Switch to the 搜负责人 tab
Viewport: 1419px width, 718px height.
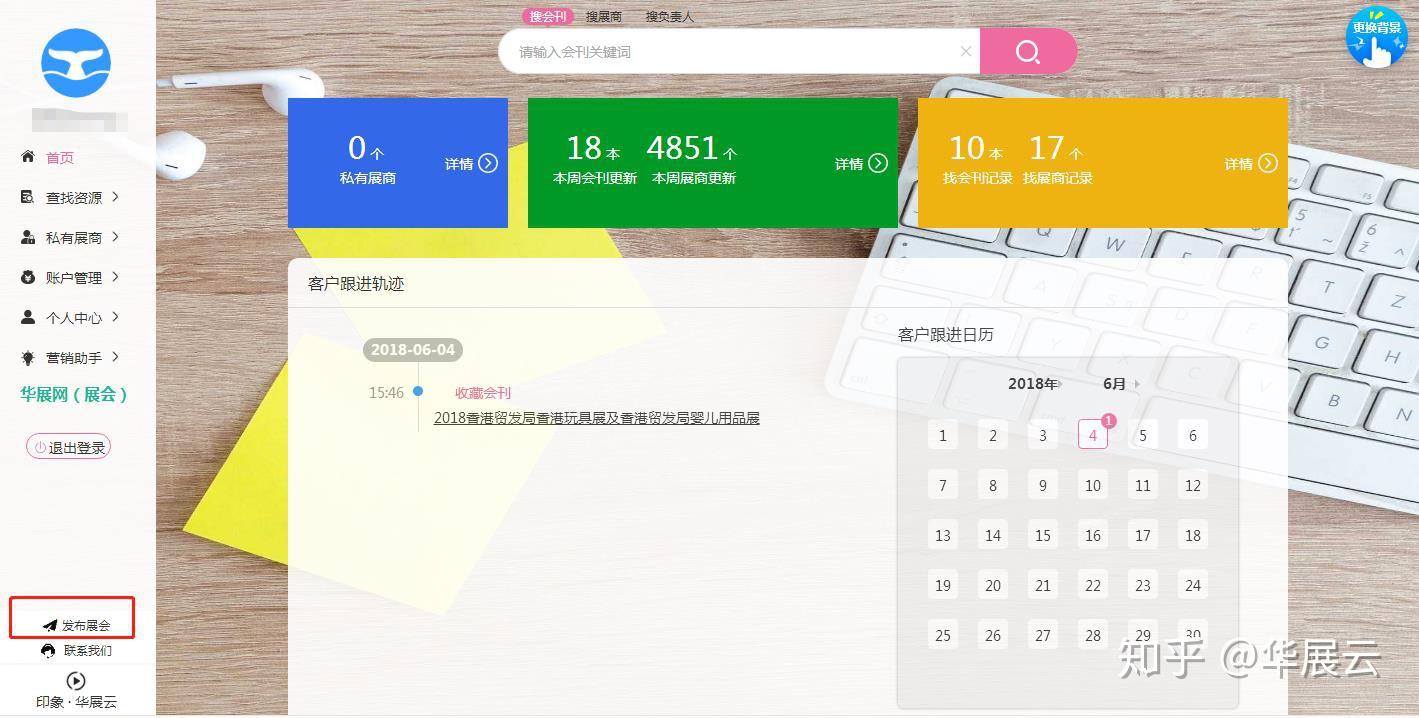point(668,16)
